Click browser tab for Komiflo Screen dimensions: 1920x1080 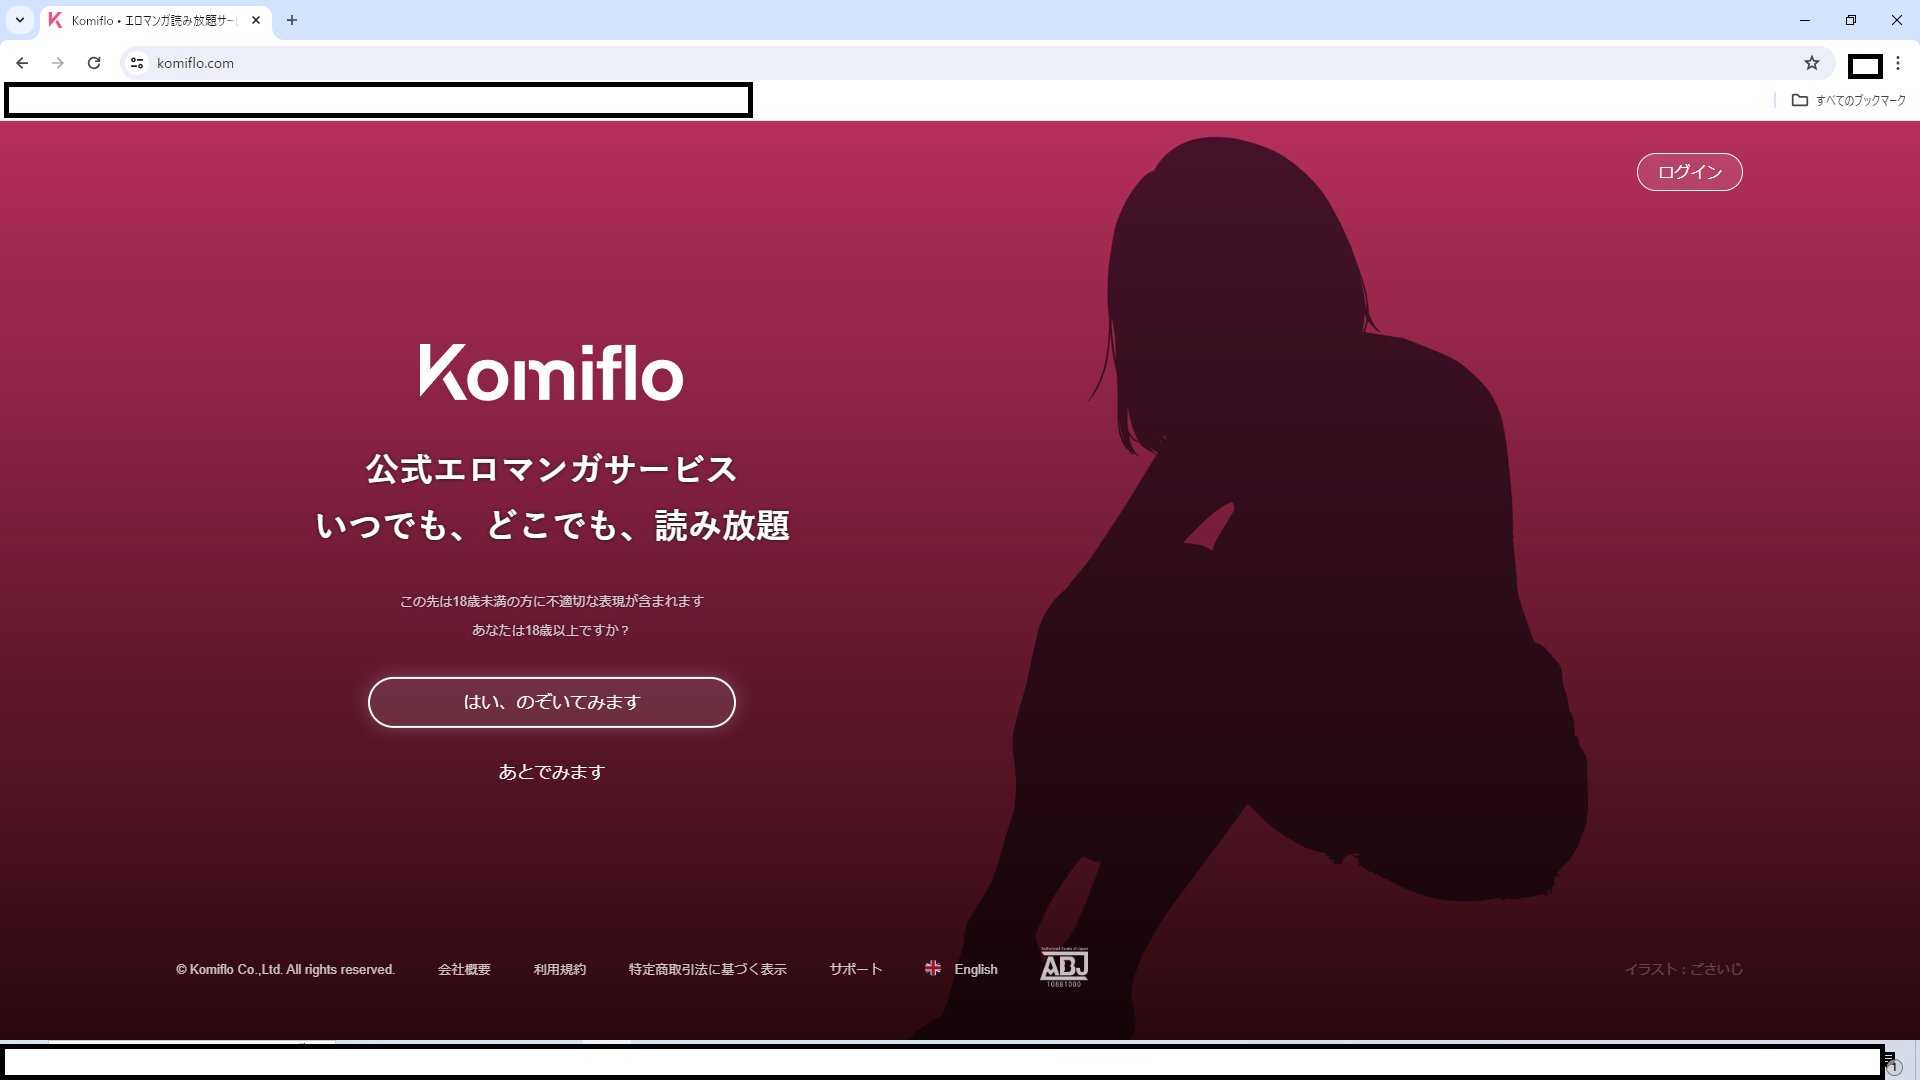point(150,20)
